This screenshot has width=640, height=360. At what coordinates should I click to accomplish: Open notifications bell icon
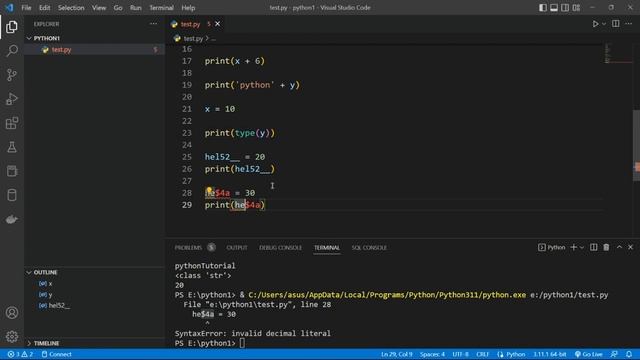pos(629,354)
